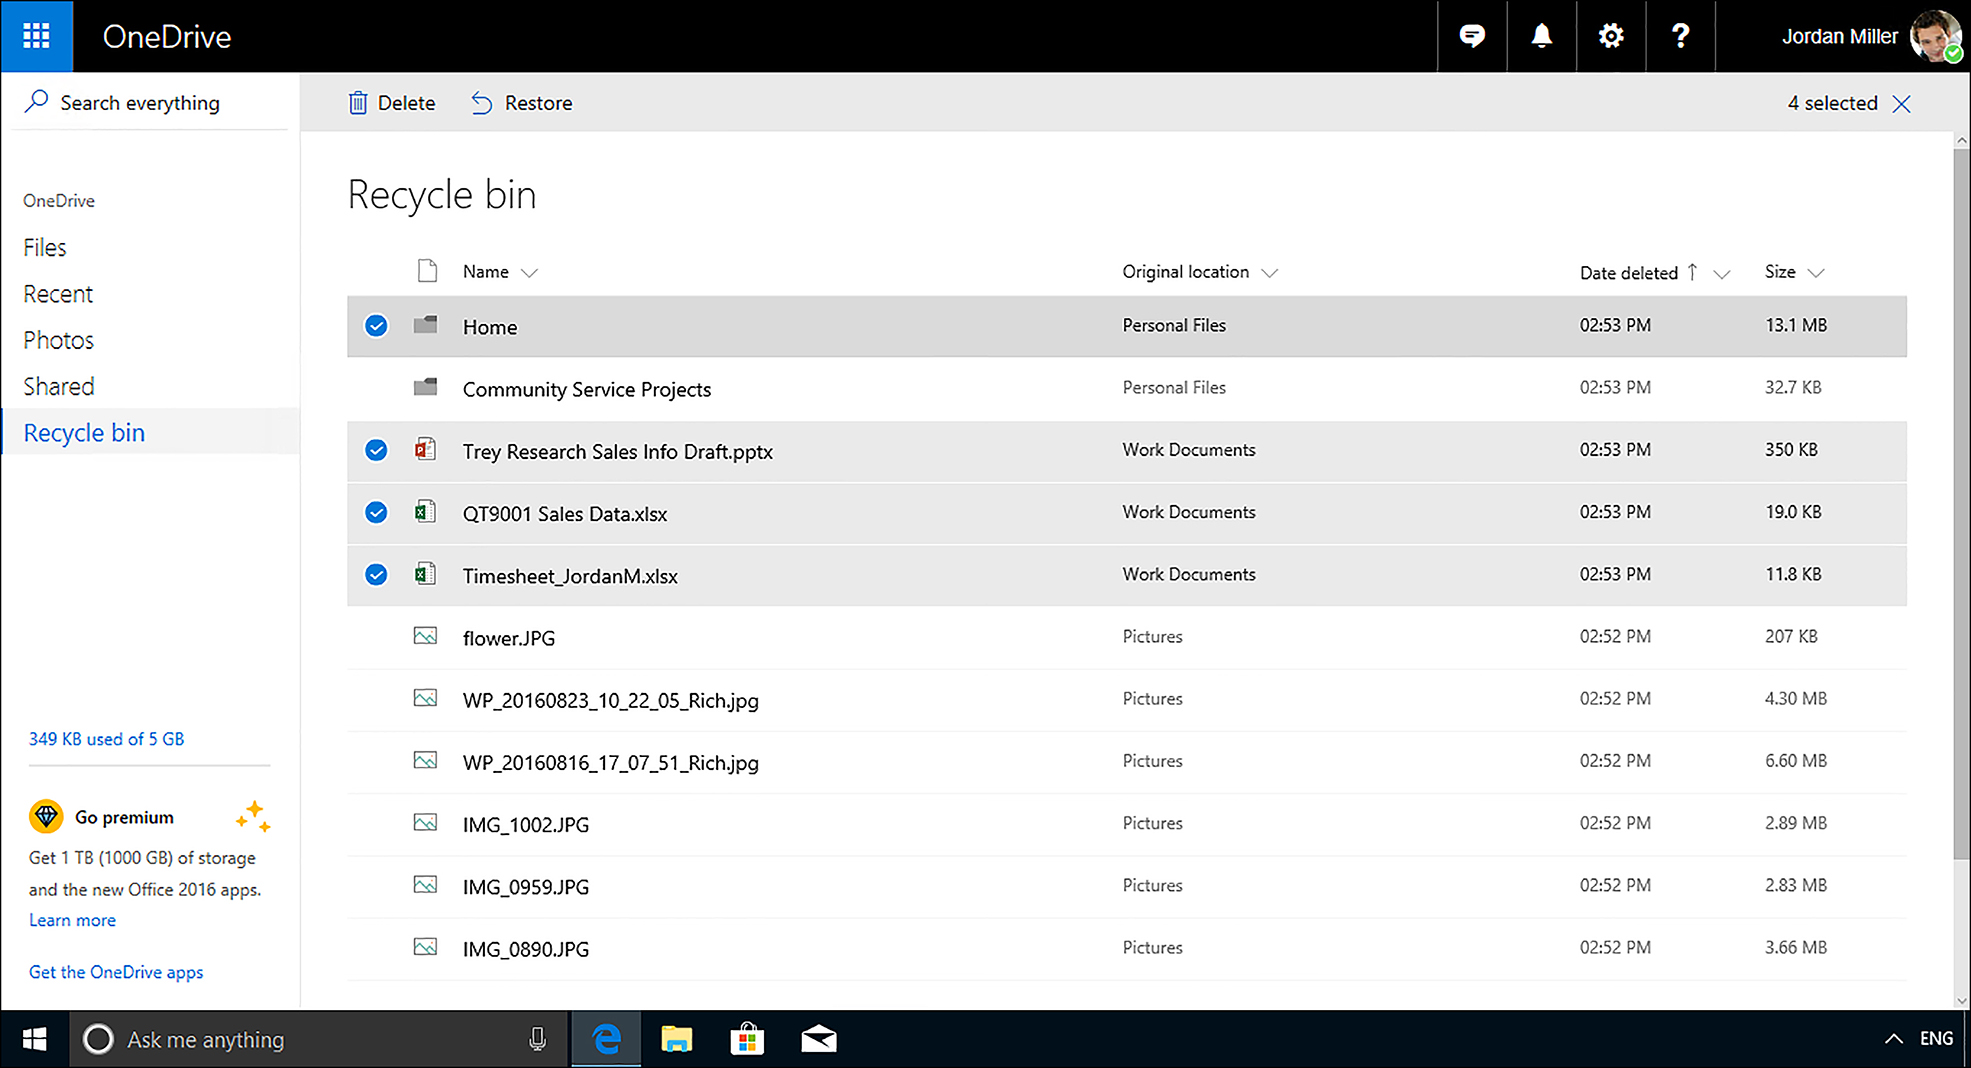Click the Home folder icon
Screen dimensions: 1971x1068
(x=426, y=325)
